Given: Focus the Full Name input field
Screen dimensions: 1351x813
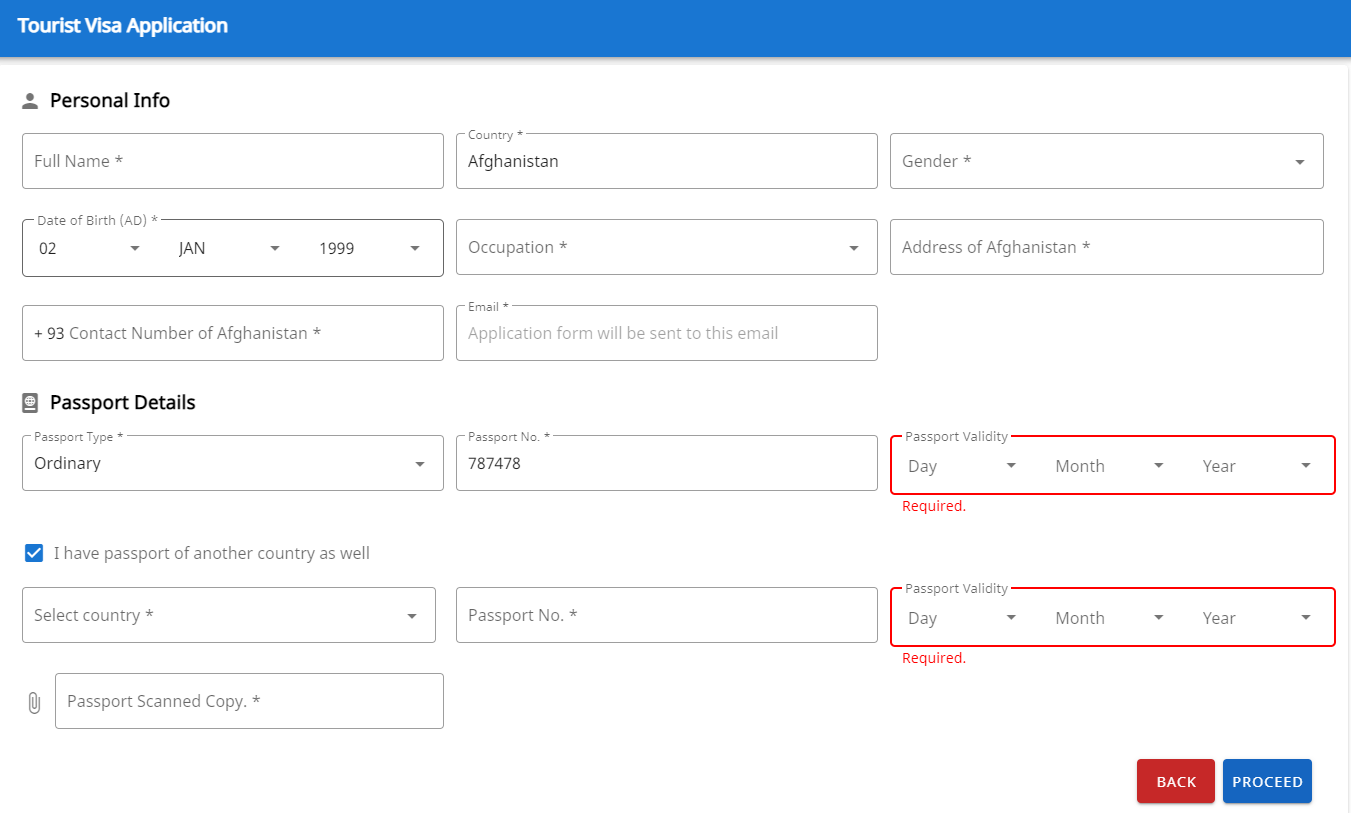Looking at the screenshot, I should click(233, 161).
